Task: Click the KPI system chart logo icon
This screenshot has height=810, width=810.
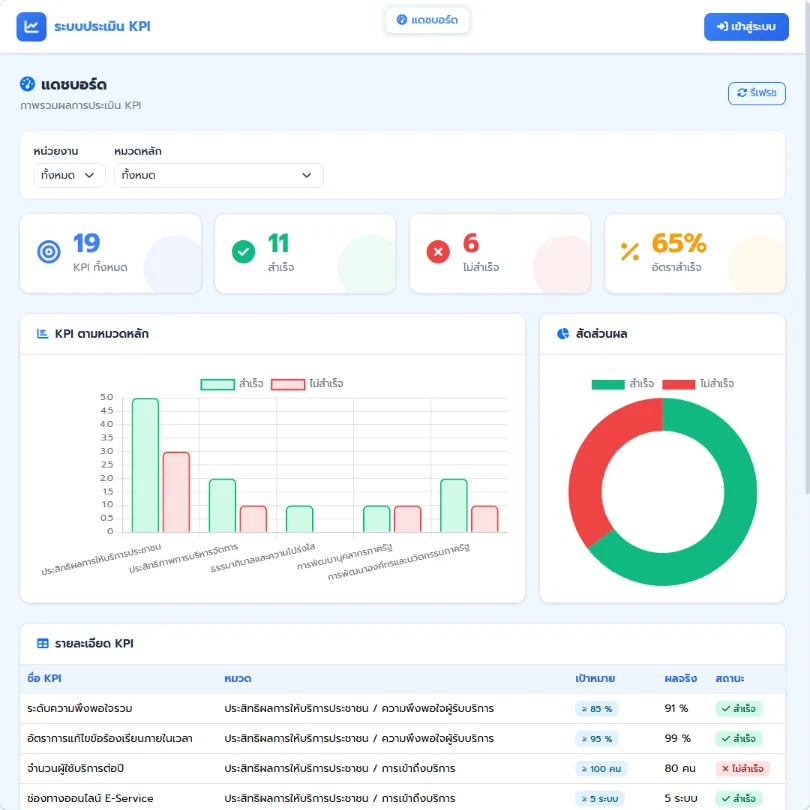Action: coord(31,26)
